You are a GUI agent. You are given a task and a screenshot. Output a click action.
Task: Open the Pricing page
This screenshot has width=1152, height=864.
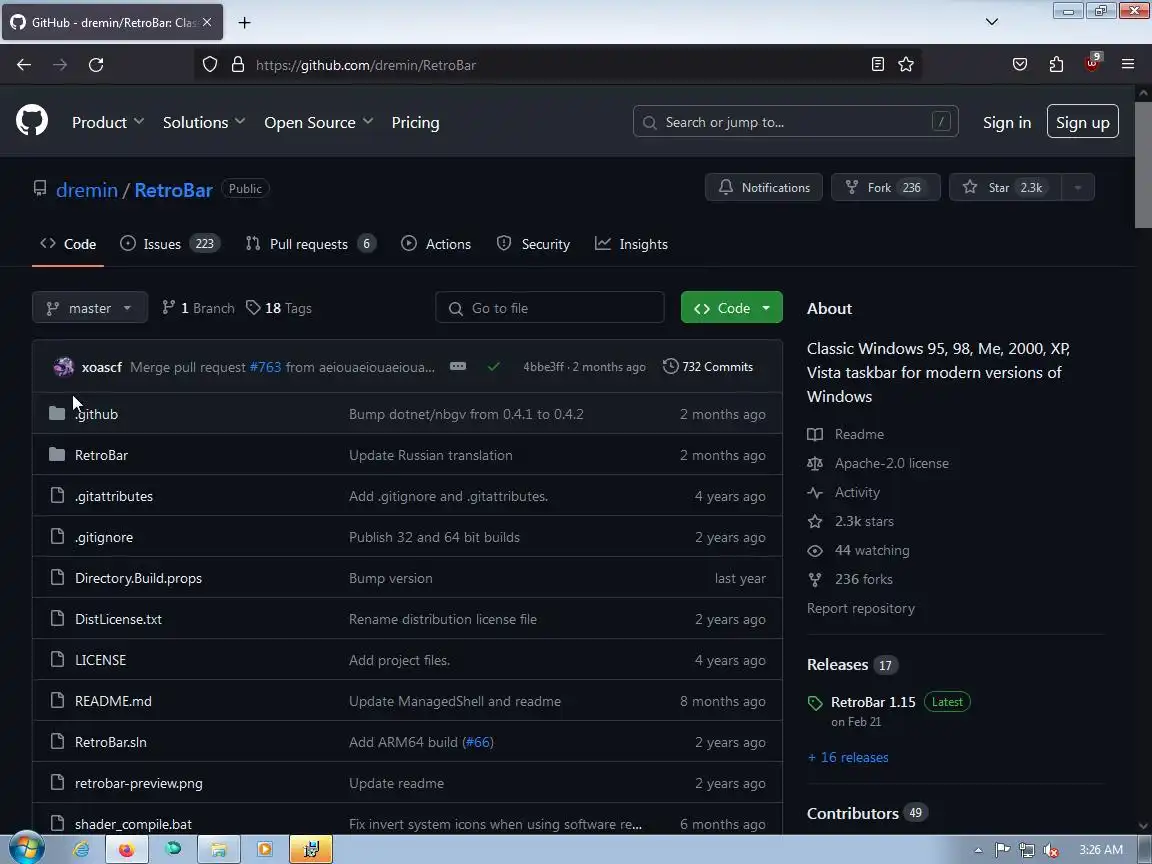415,123
